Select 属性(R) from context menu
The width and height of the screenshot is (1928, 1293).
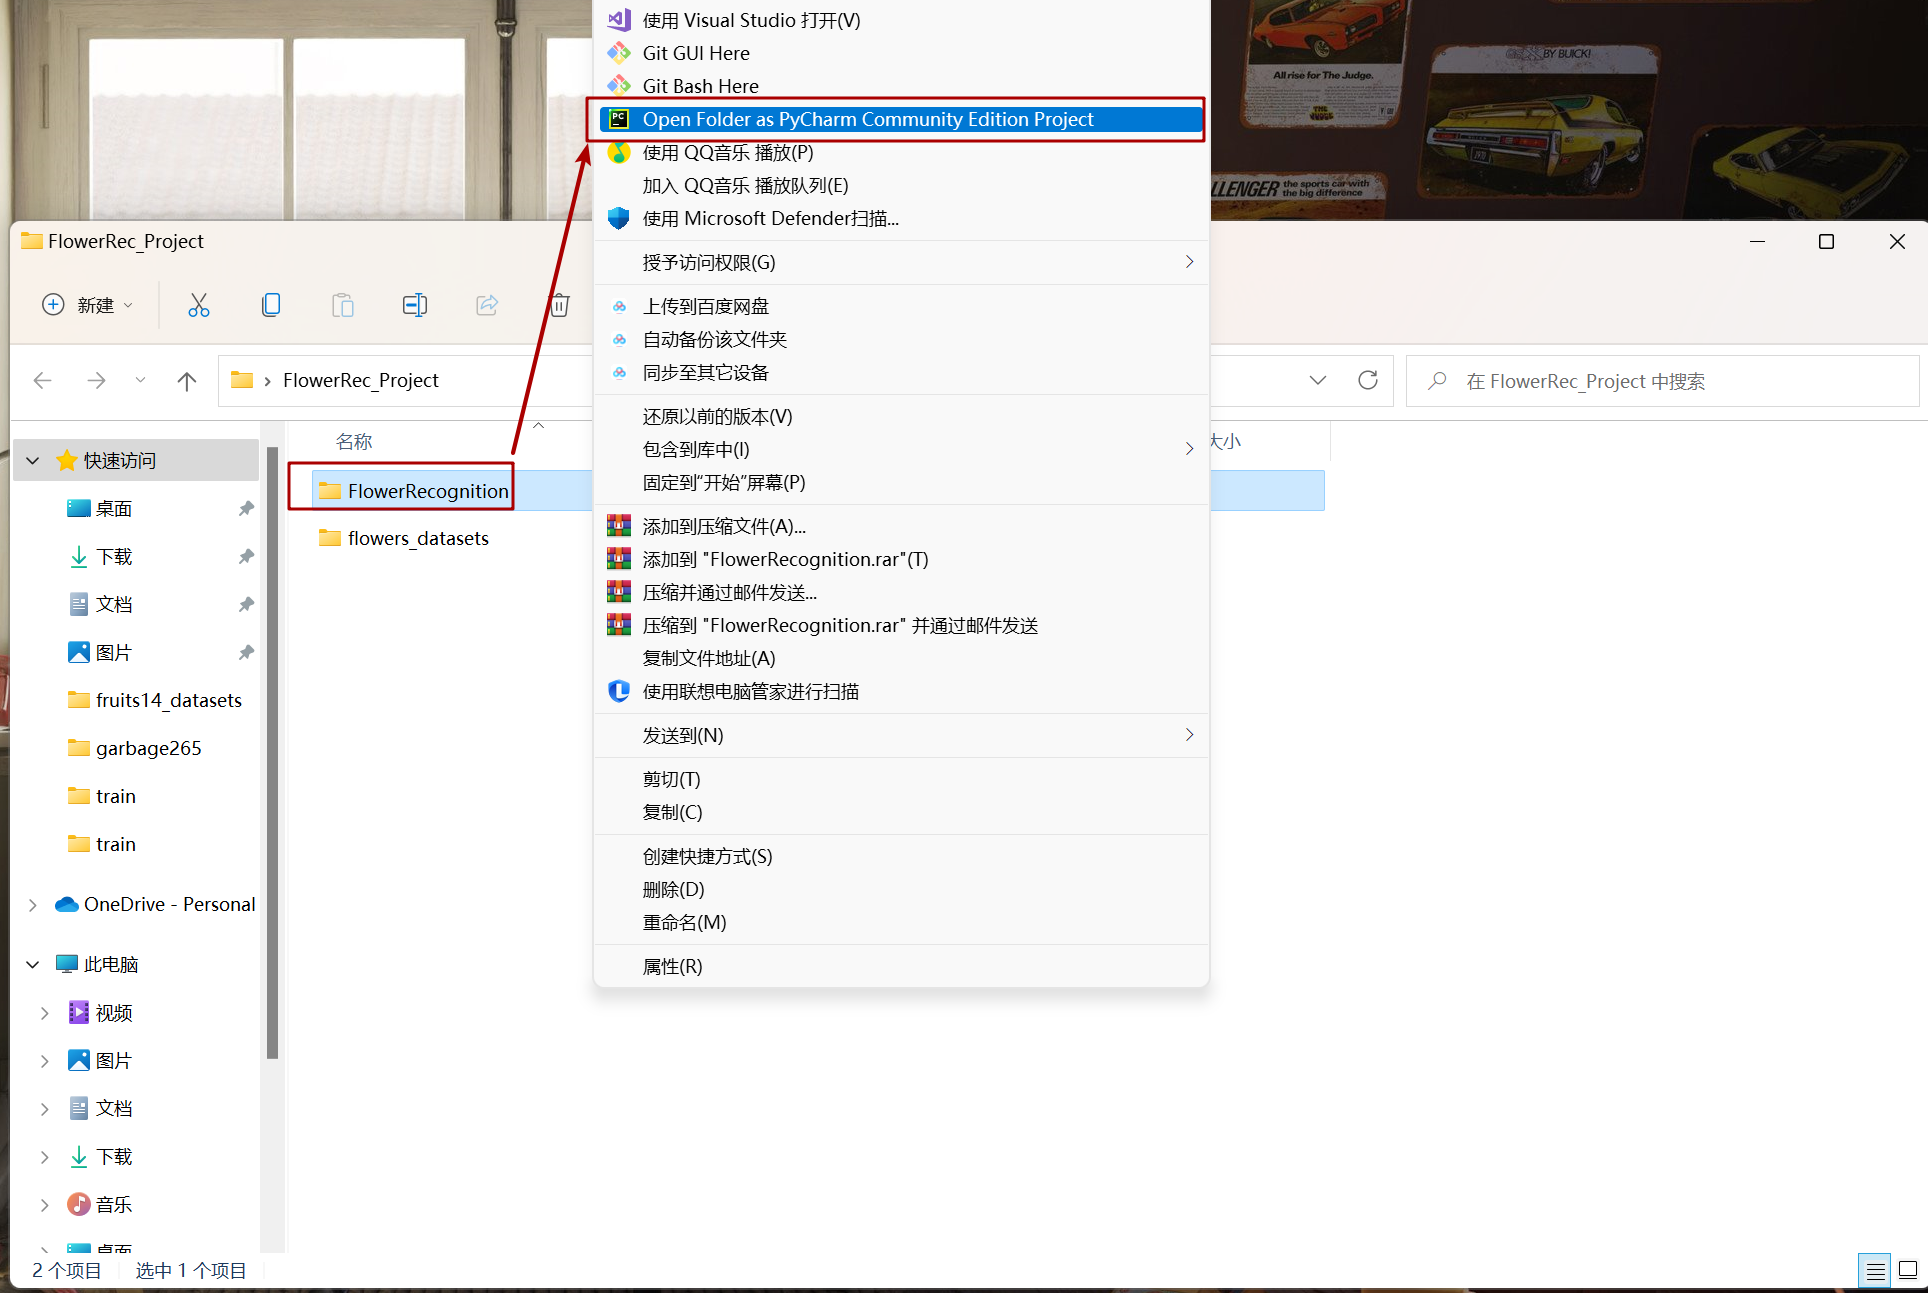point(672,966)
